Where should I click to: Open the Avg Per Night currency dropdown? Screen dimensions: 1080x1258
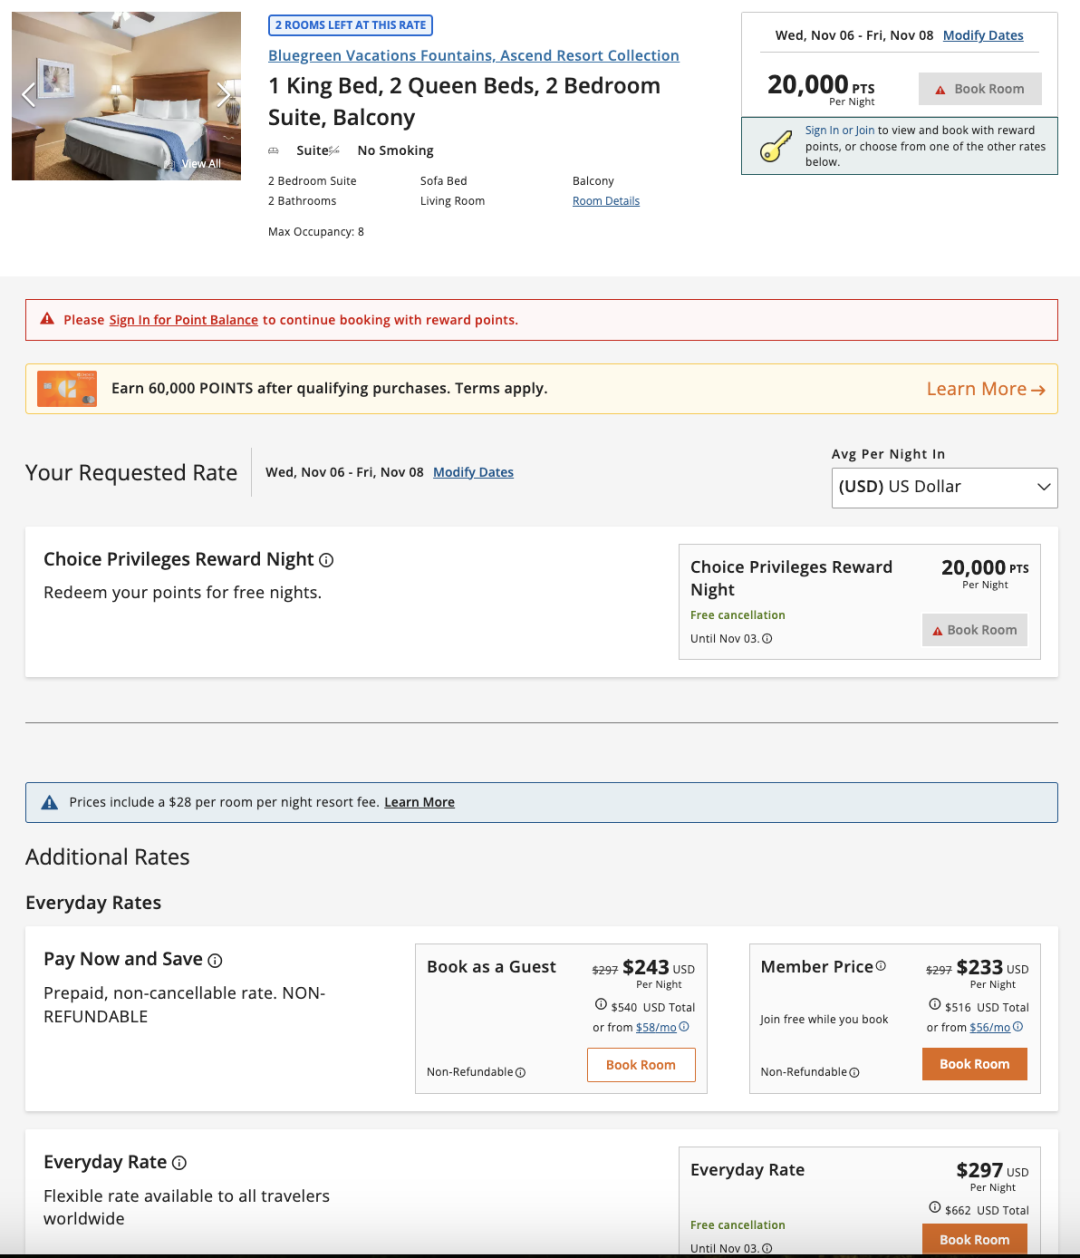944,488
